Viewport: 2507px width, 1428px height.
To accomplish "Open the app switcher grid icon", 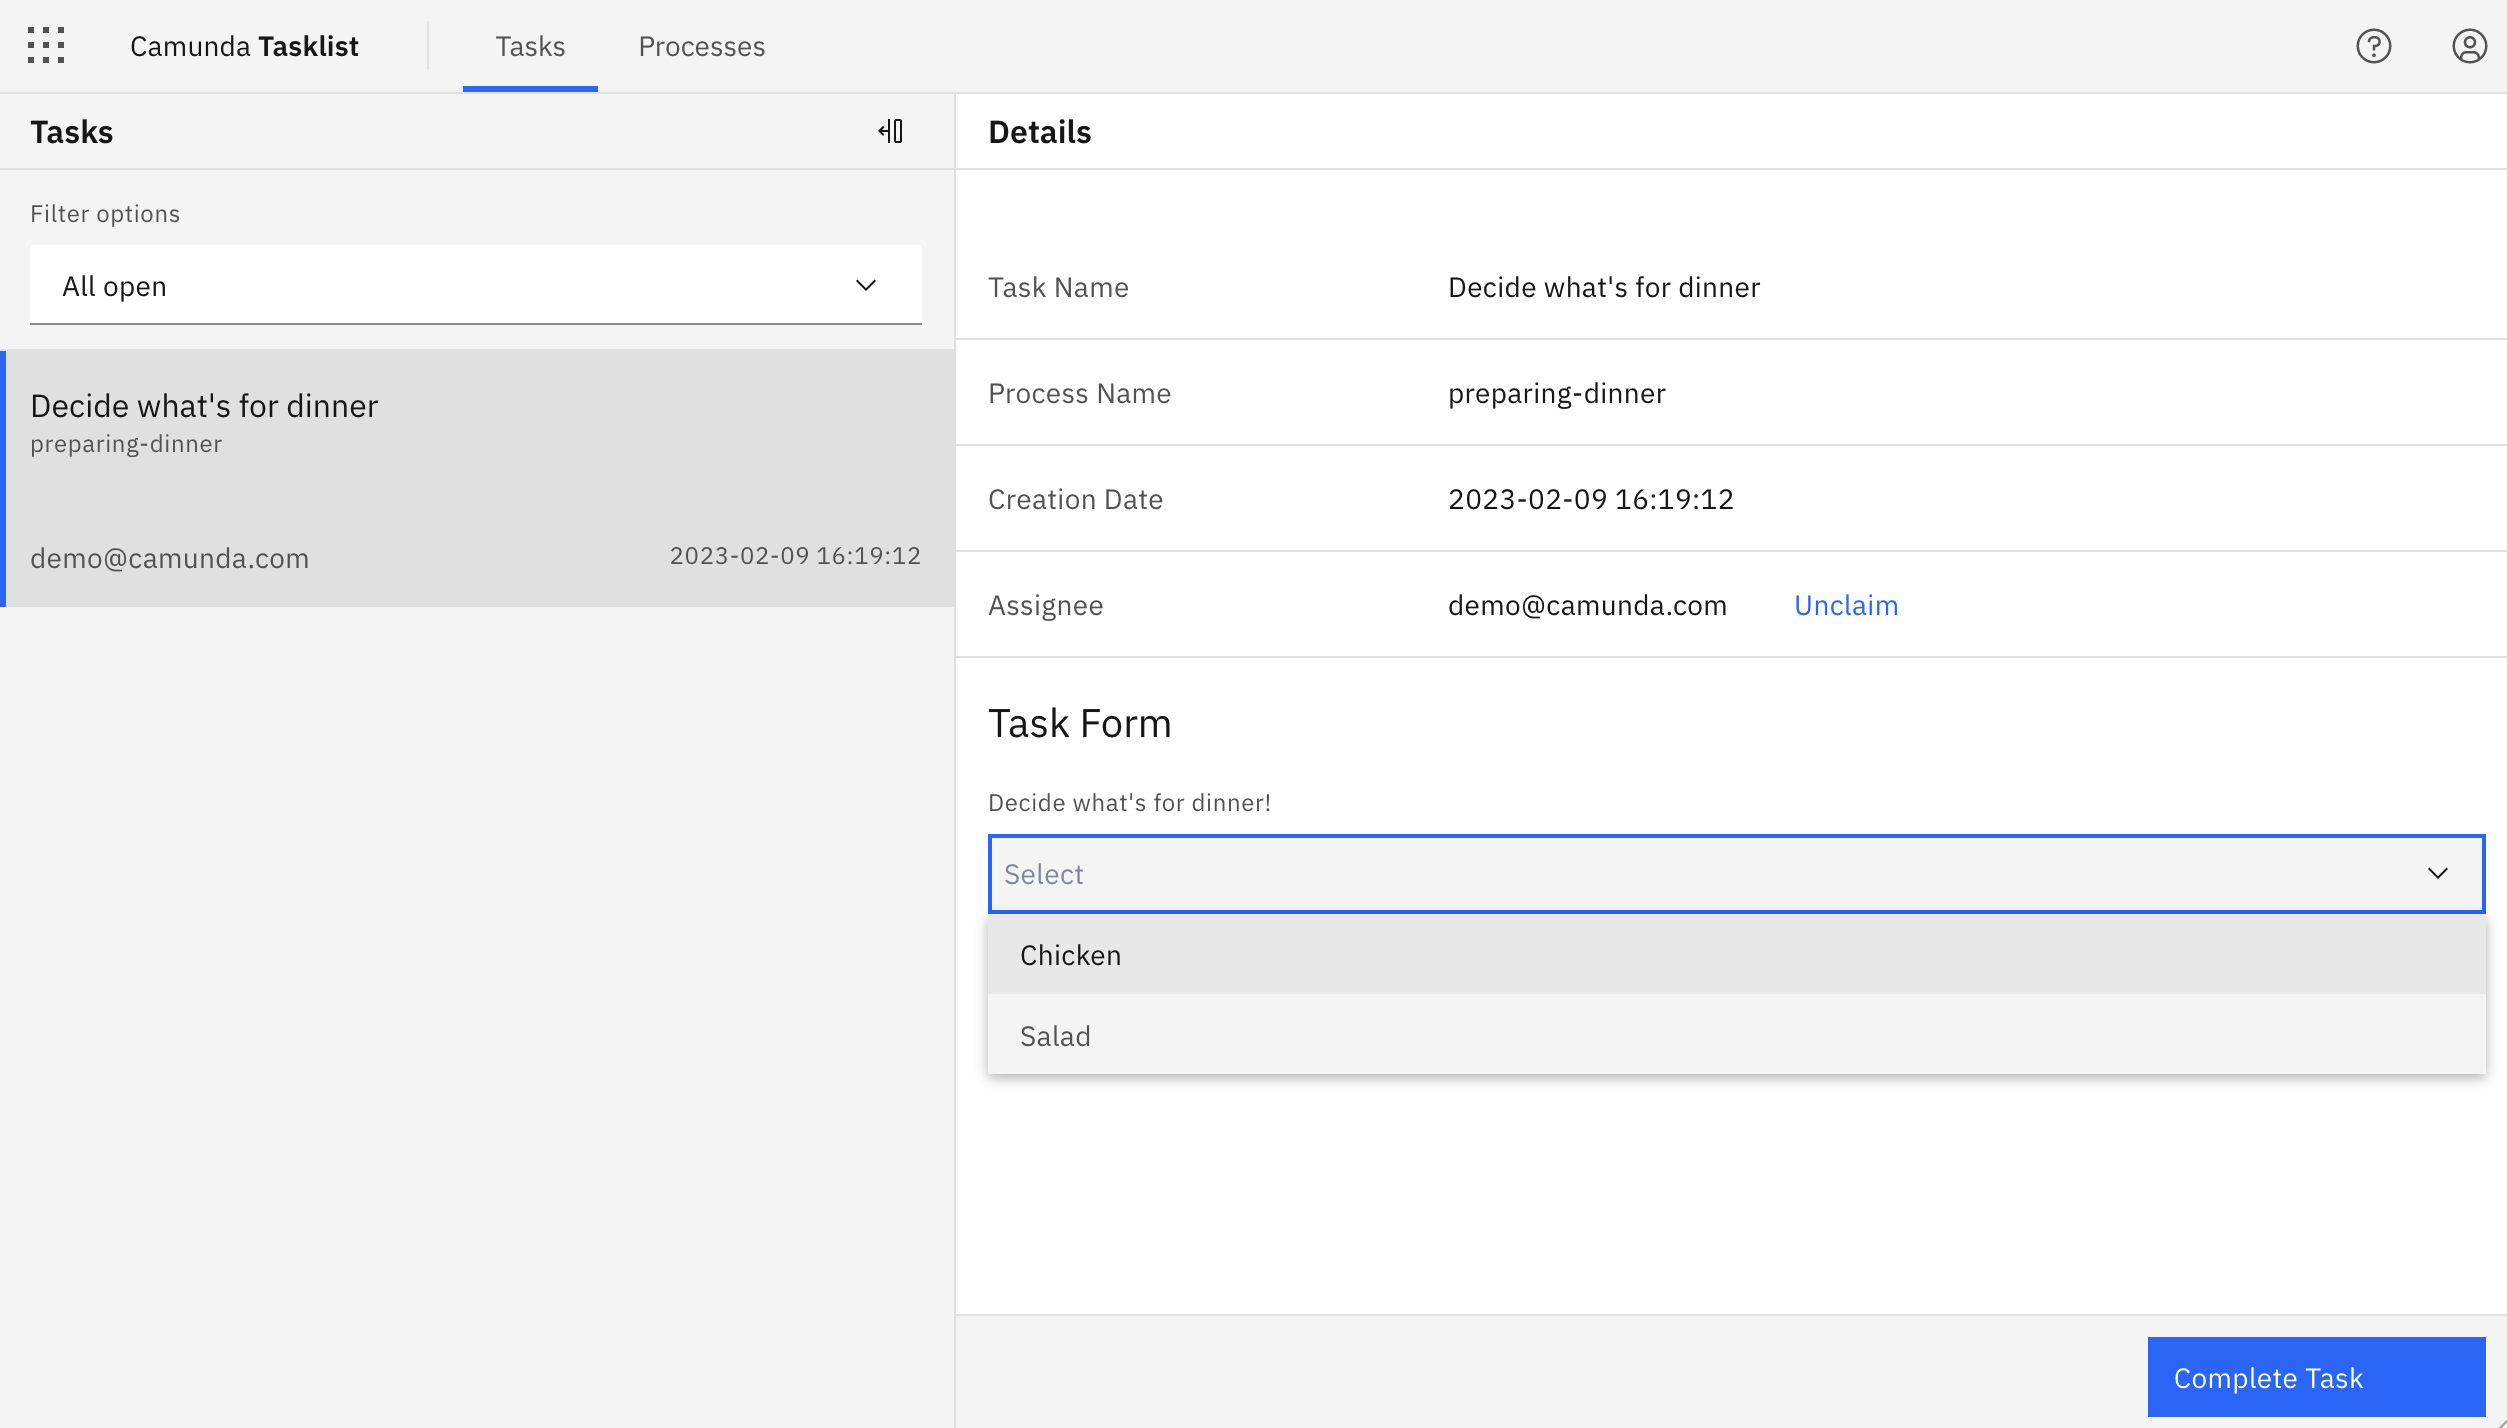I will pos(46,46).
